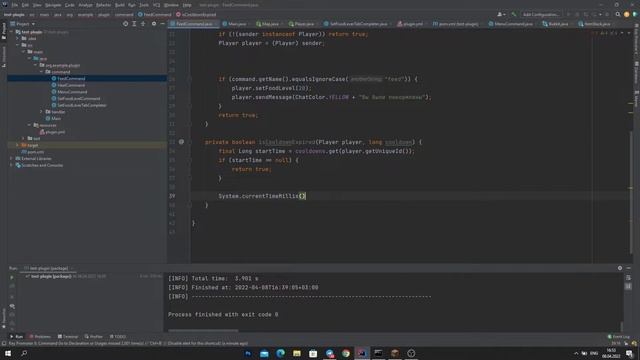Image resolution: width=640 pixels, height=360 pixels.
Task: Open the Edit menu
Action: pyautogui.click(x=25, y=5)
